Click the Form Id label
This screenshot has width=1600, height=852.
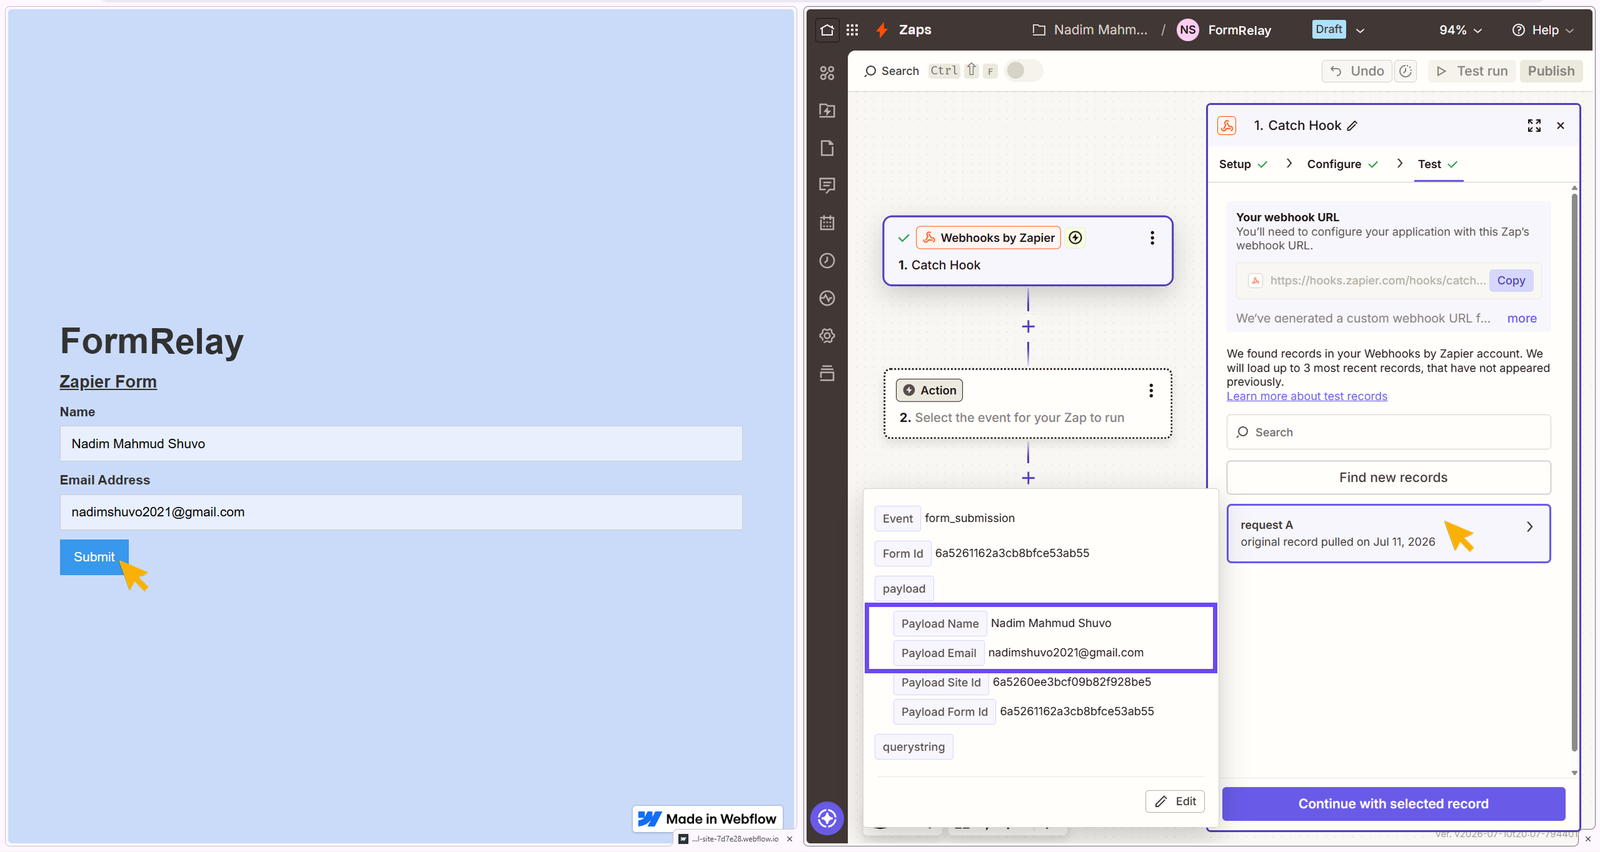pyautogui.click(x=903, y=554)
